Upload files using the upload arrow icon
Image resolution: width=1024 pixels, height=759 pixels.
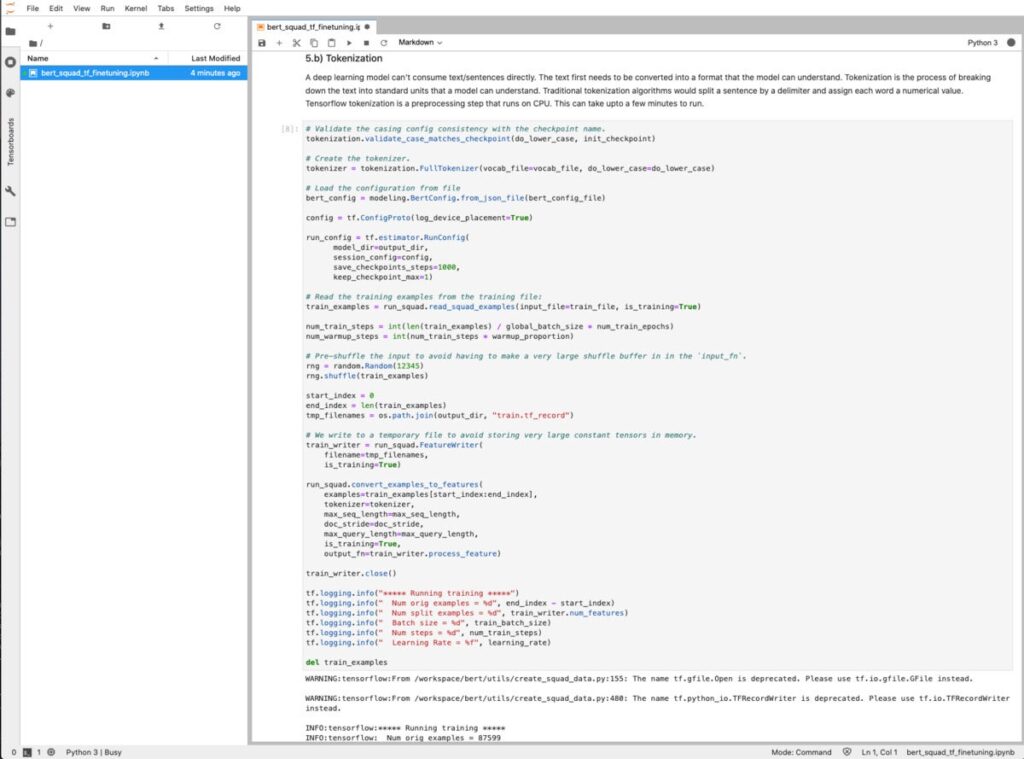(161, 26)
